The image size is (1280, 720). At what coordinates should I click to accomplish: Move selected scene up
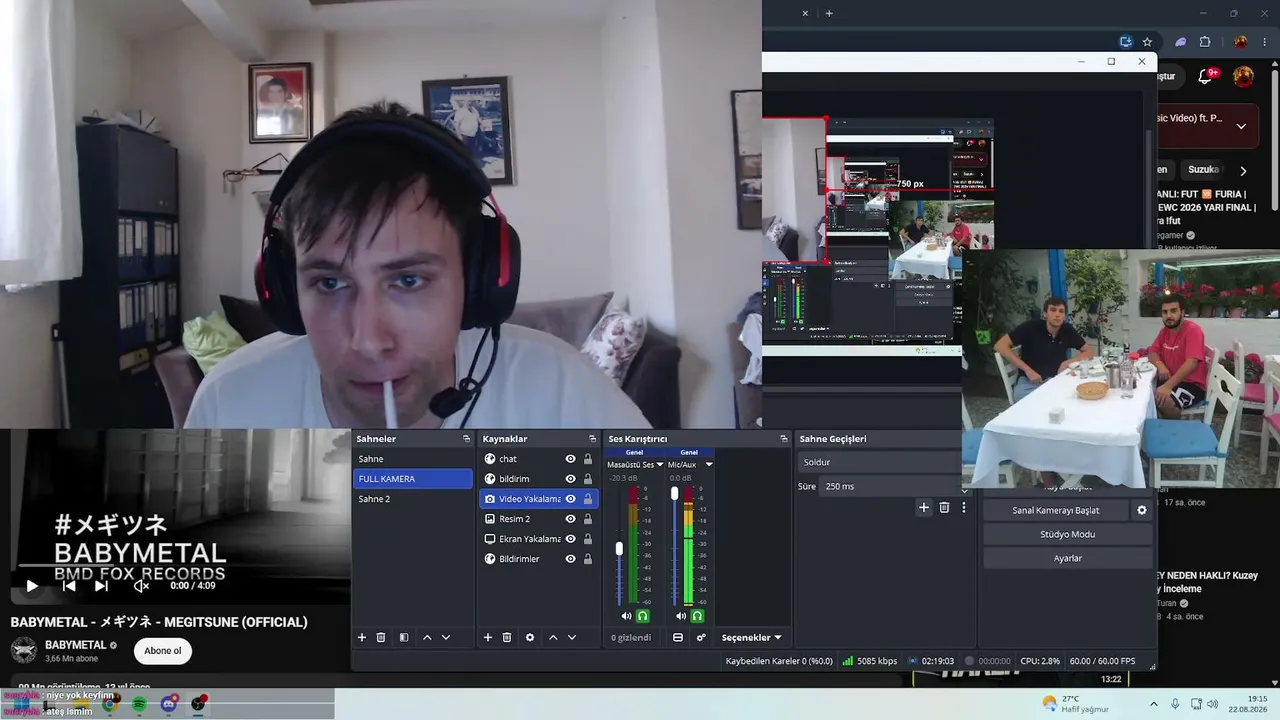(427, 637)
